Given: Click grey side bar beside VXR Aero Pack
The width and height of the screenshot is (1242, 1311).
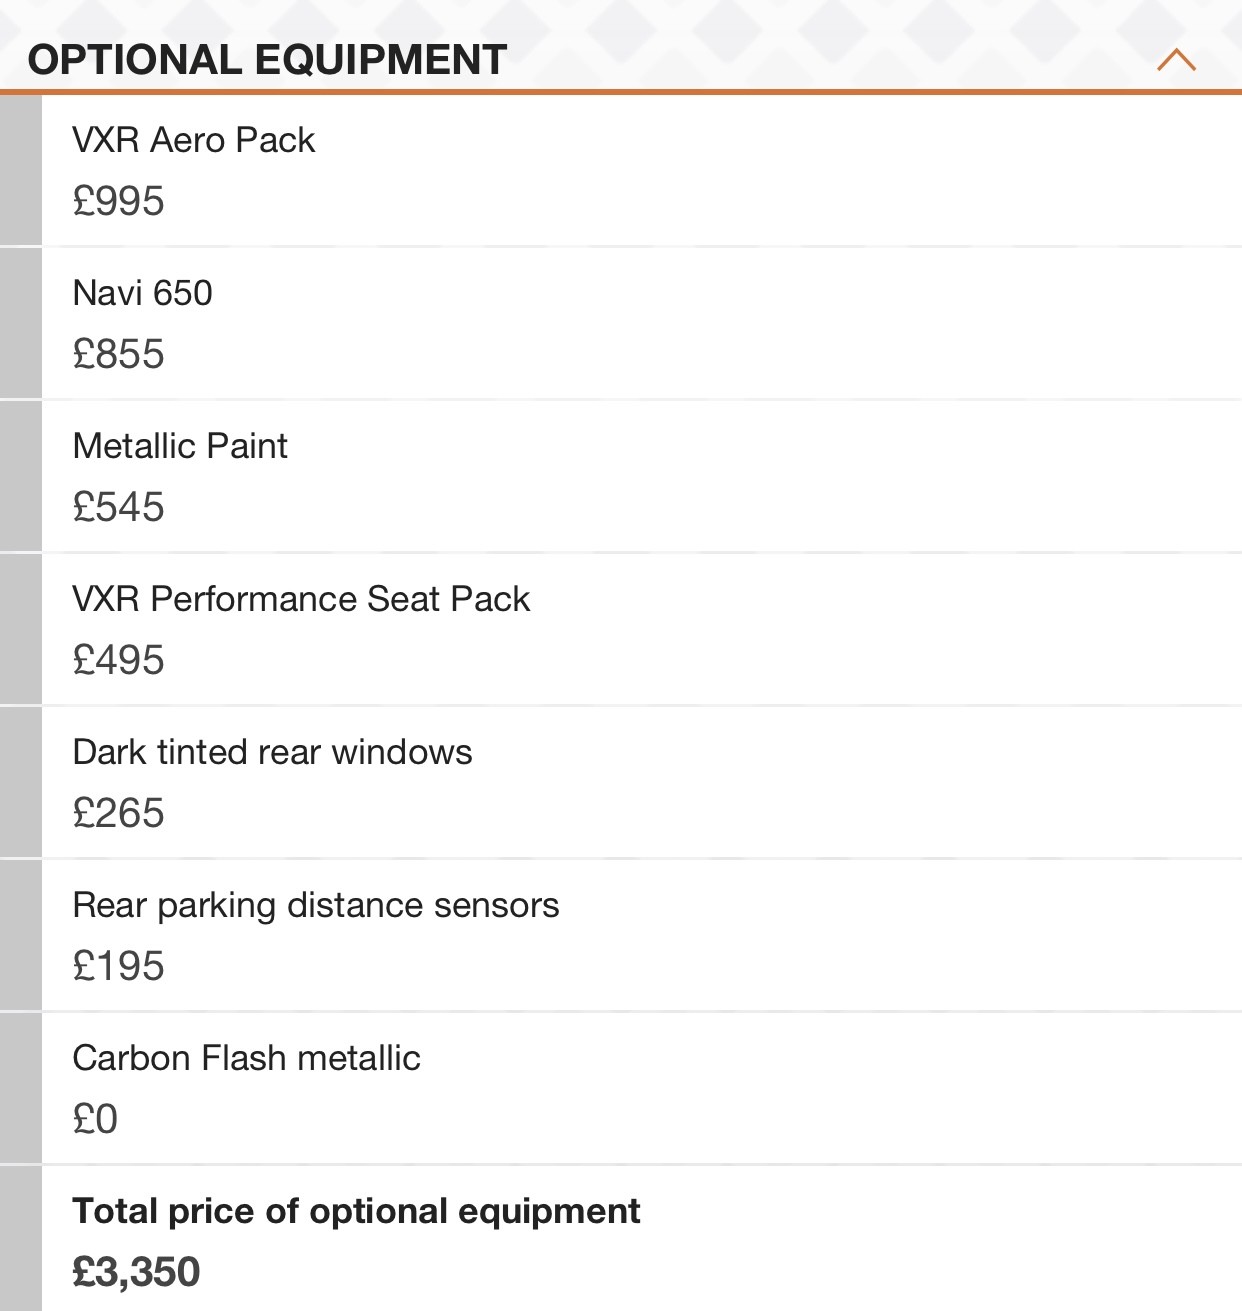Looking at the screenshot, I should coord(20,170).
